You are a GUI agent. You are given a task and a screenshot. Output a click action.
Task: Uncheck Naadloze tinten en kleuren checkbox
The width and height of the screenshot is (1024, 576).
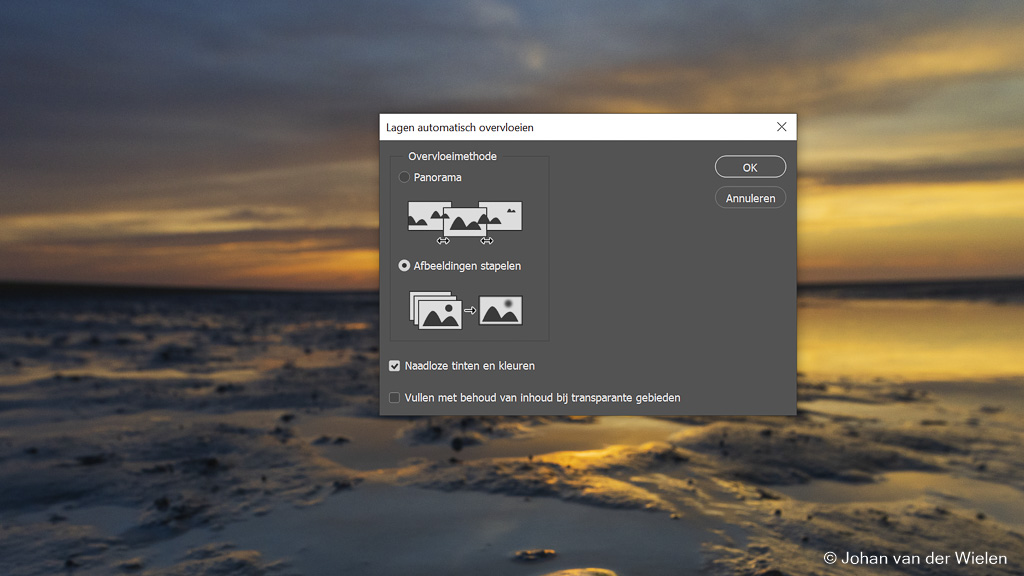[394, 366]
